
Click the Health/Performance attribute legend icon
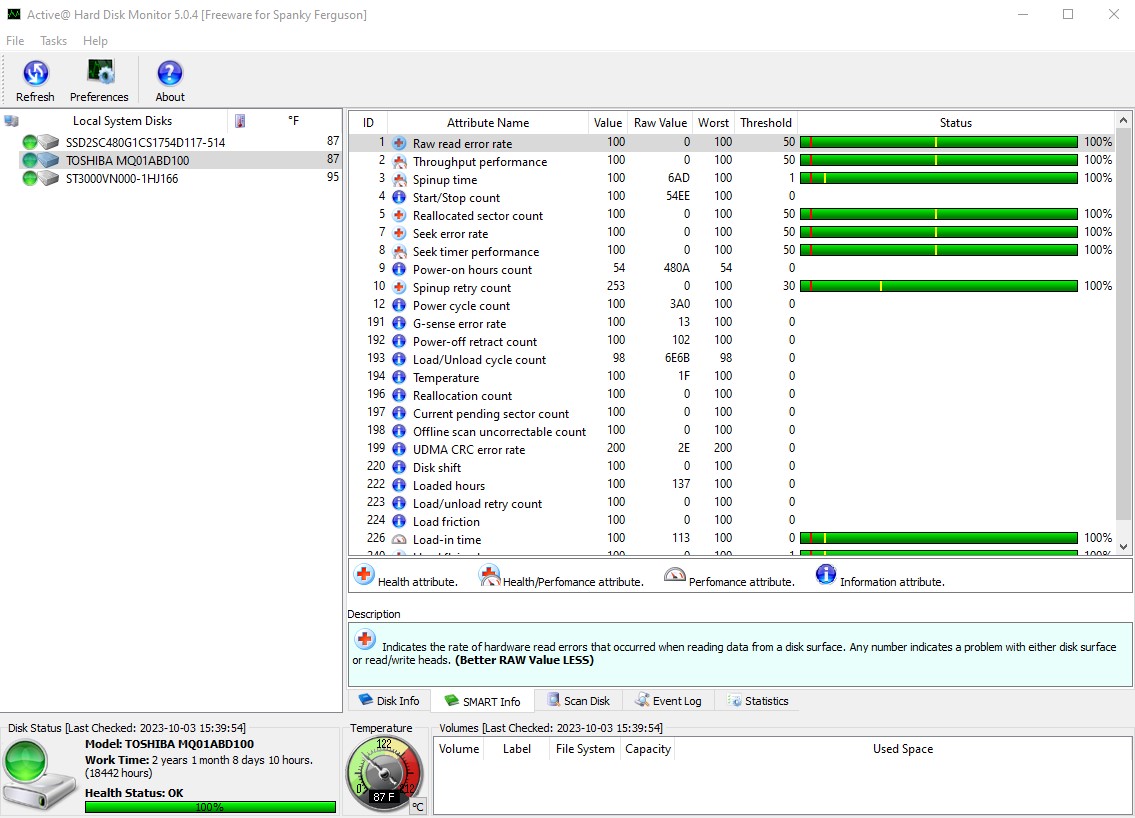coord(489,576)
